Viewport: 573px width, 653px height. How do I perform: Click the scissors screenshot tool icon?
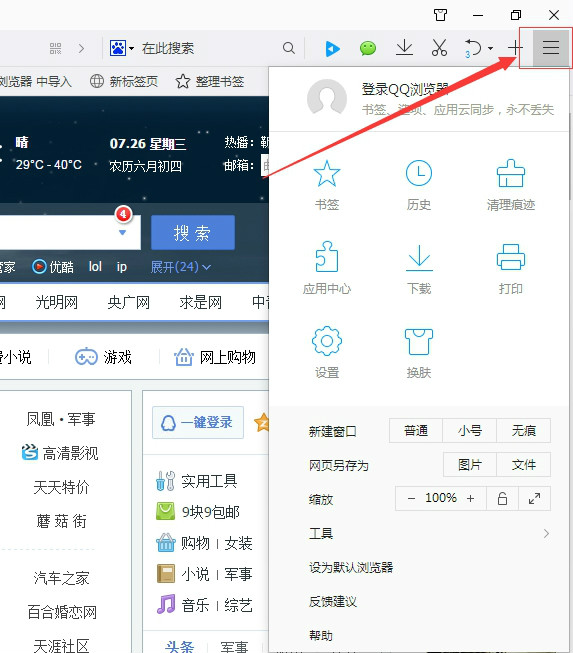click(x=439, y=47)
